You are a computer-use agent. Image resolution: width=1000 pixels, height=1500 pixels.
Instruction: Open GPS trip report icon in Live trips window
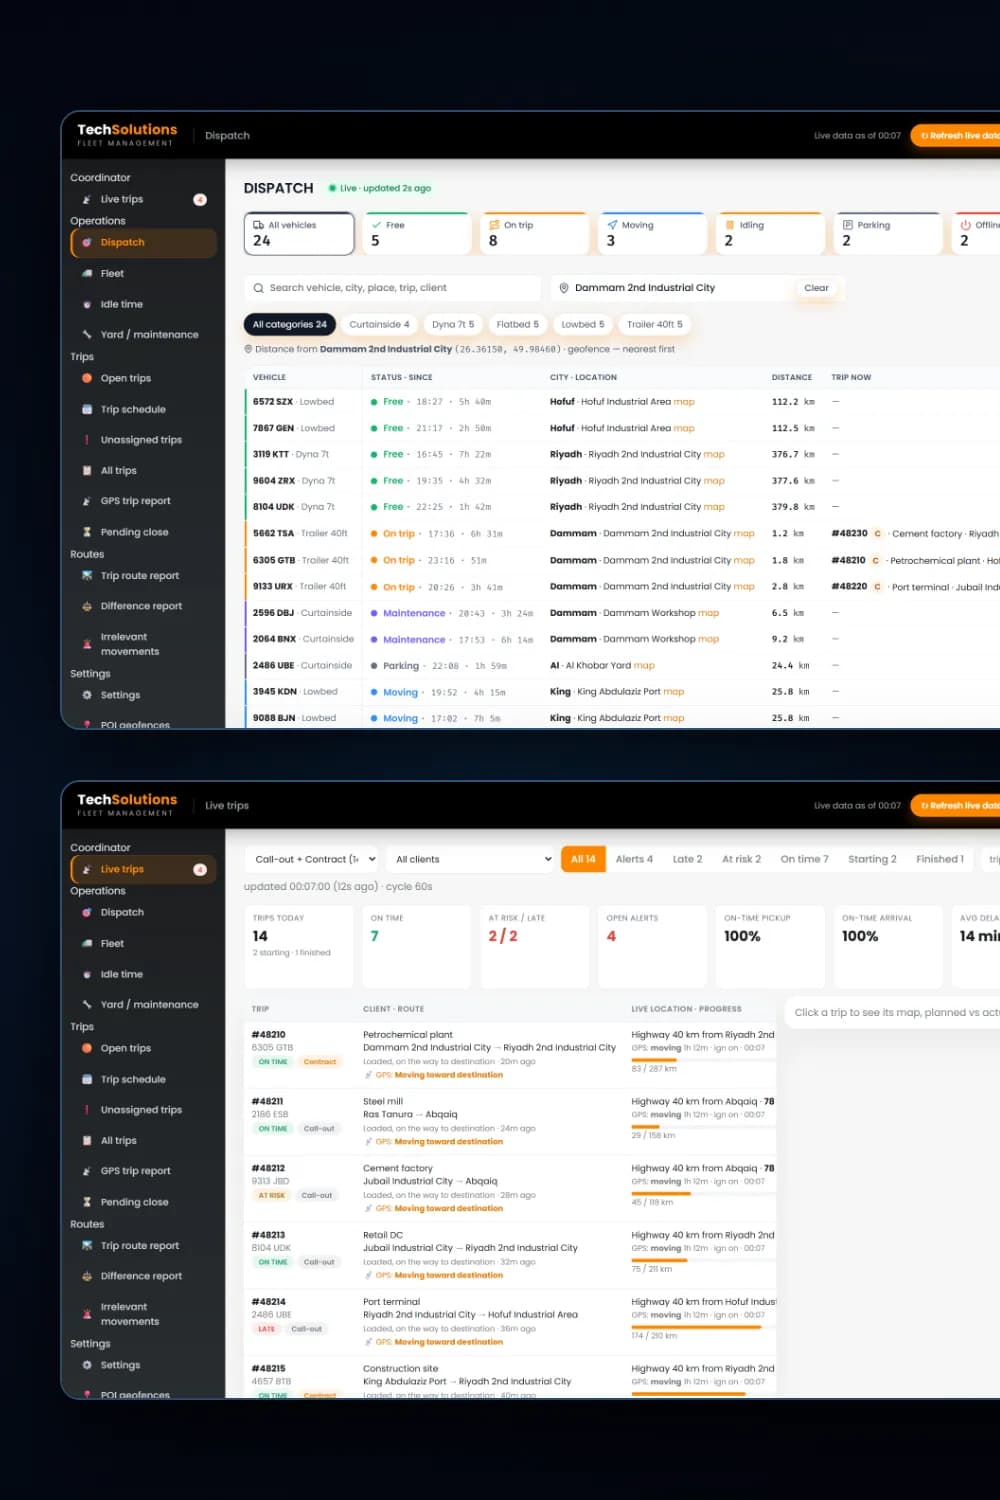pyautogui.click(x=87, y=1171)
